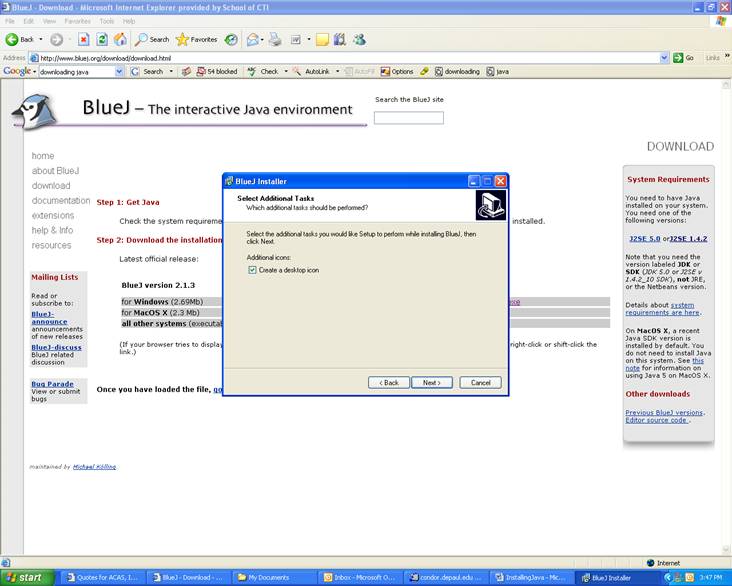Open the J2SE 1.4.2 link
Image resolution: width=732 pixels, height=586 pixels.
coord(689,239)
